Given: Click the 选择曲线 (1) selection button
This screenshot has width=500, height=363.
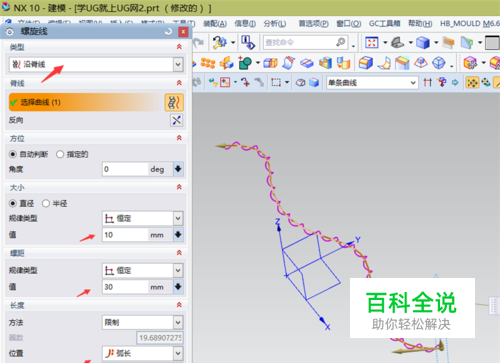Looking at the screenshot, I should (x=86, y=102).
